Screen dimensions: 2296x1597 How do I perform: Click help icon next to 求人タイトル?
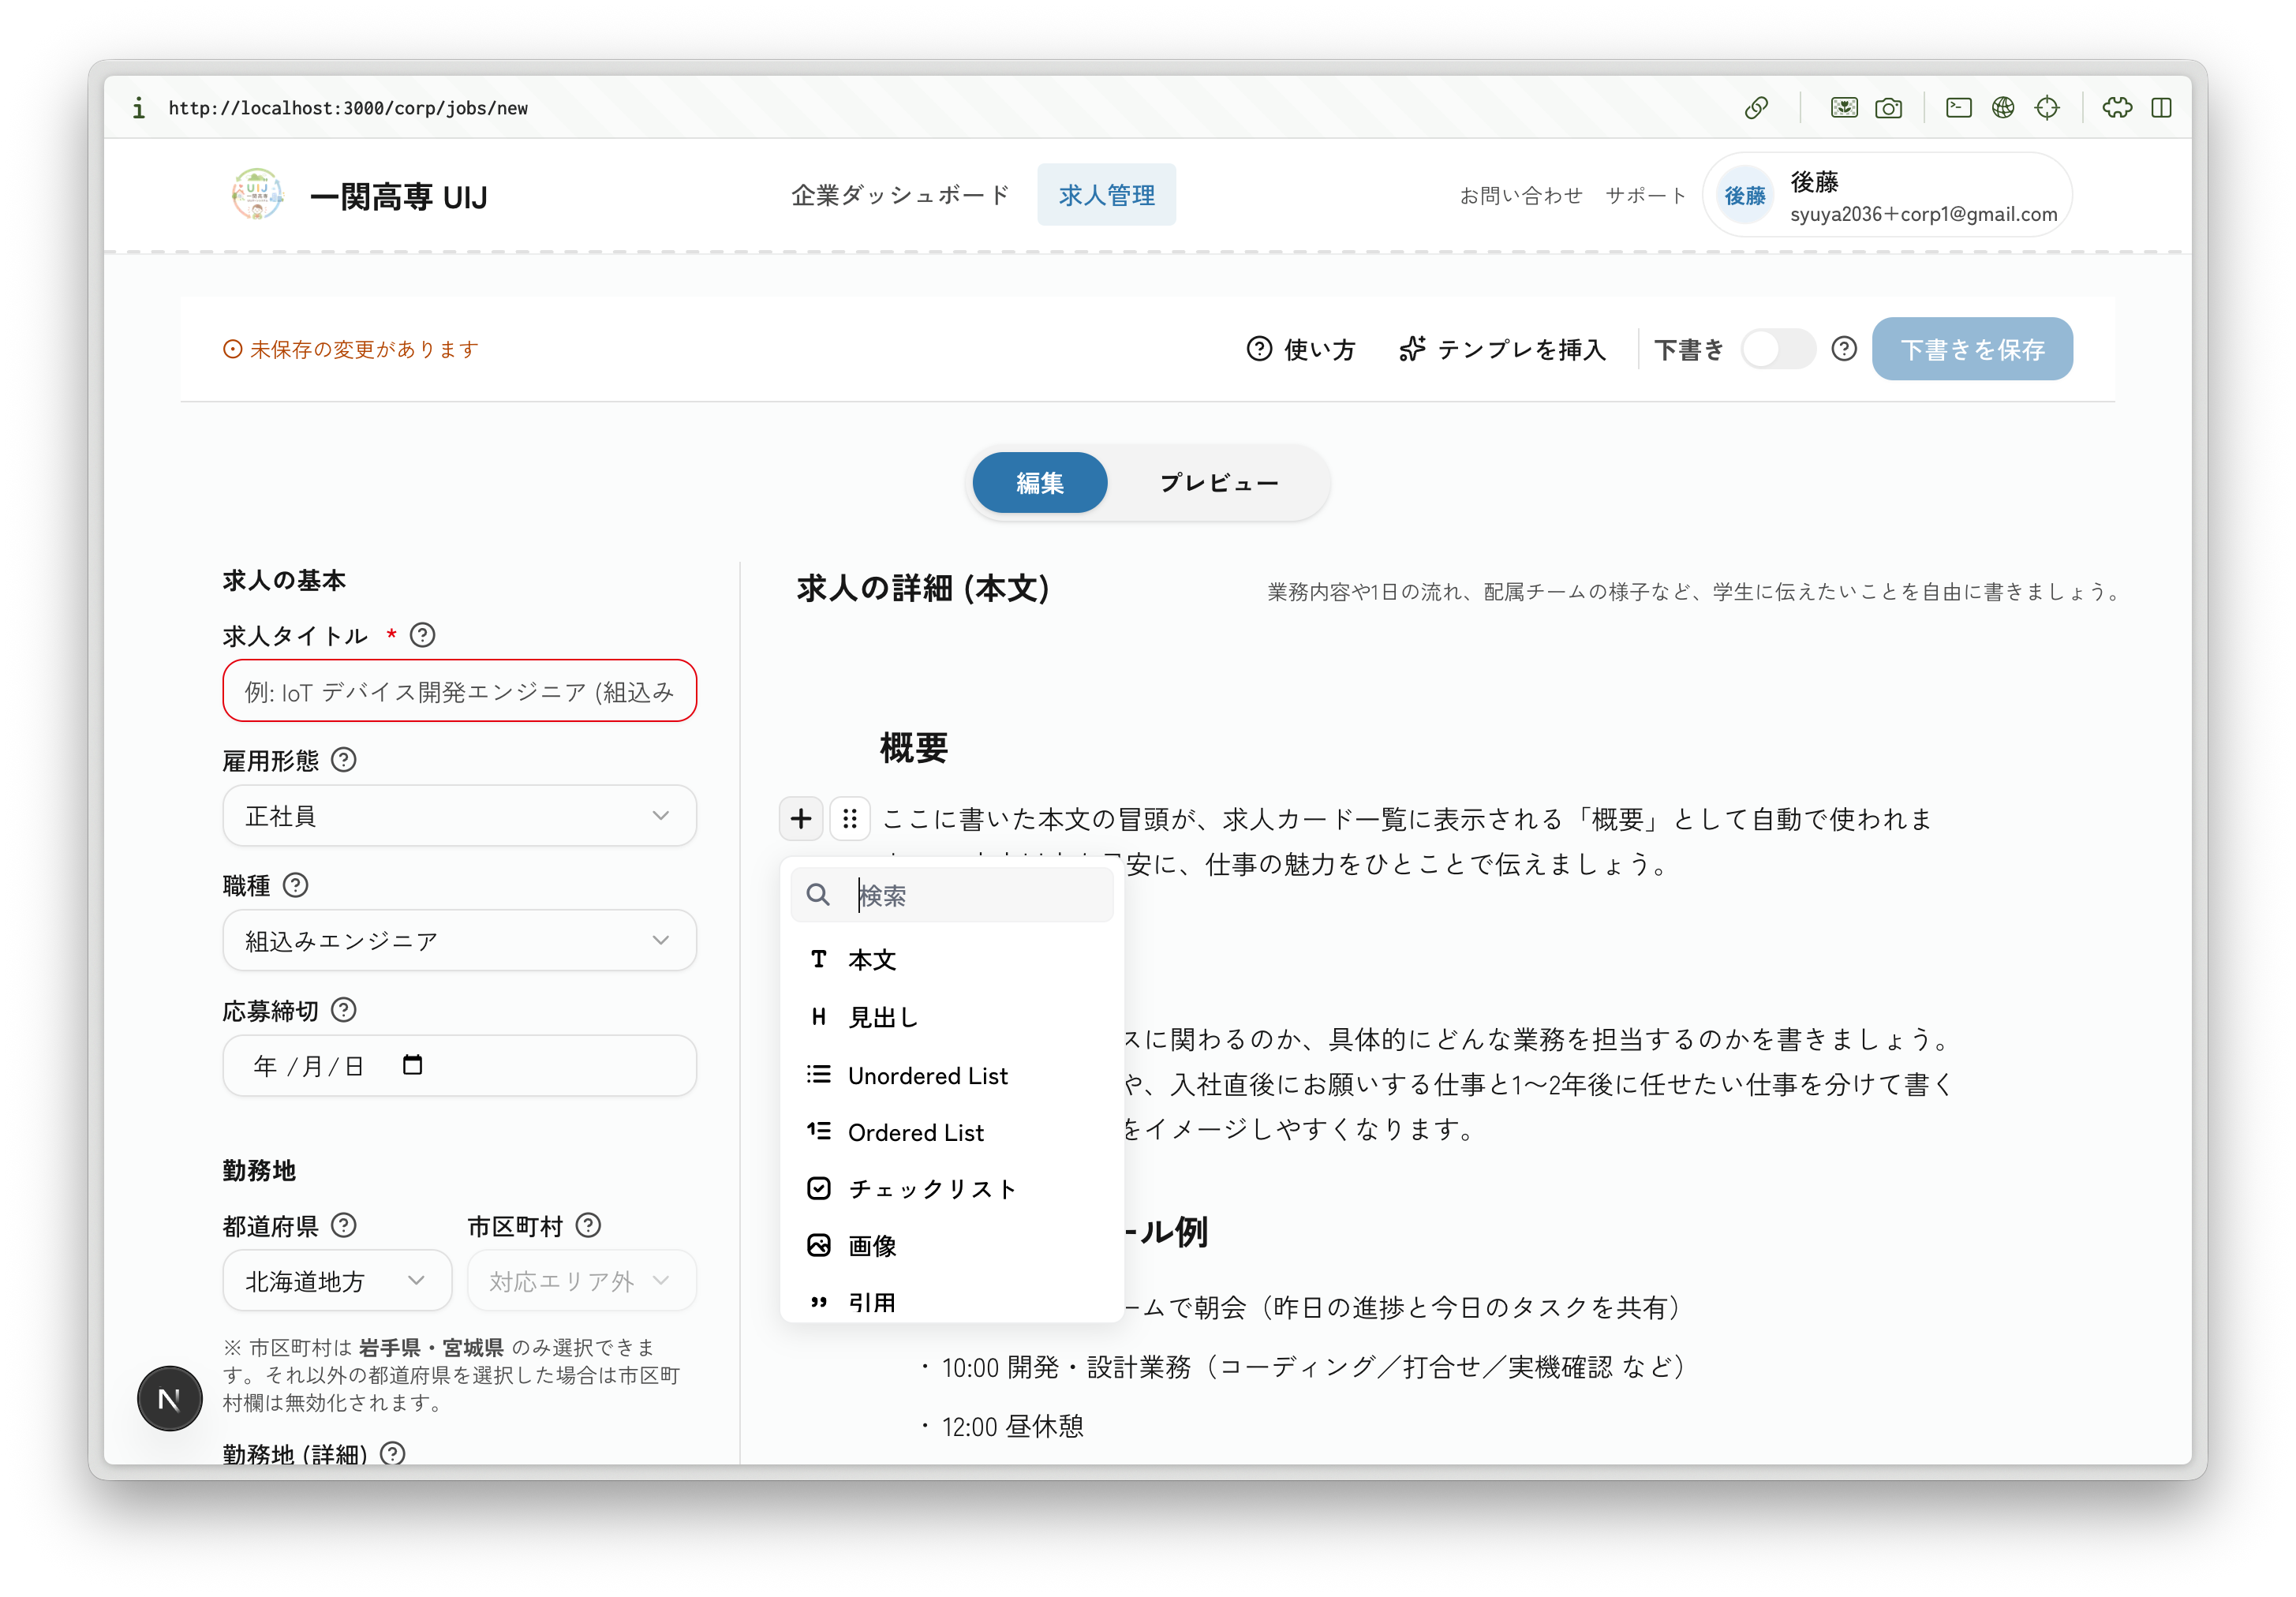pos(423,635)
